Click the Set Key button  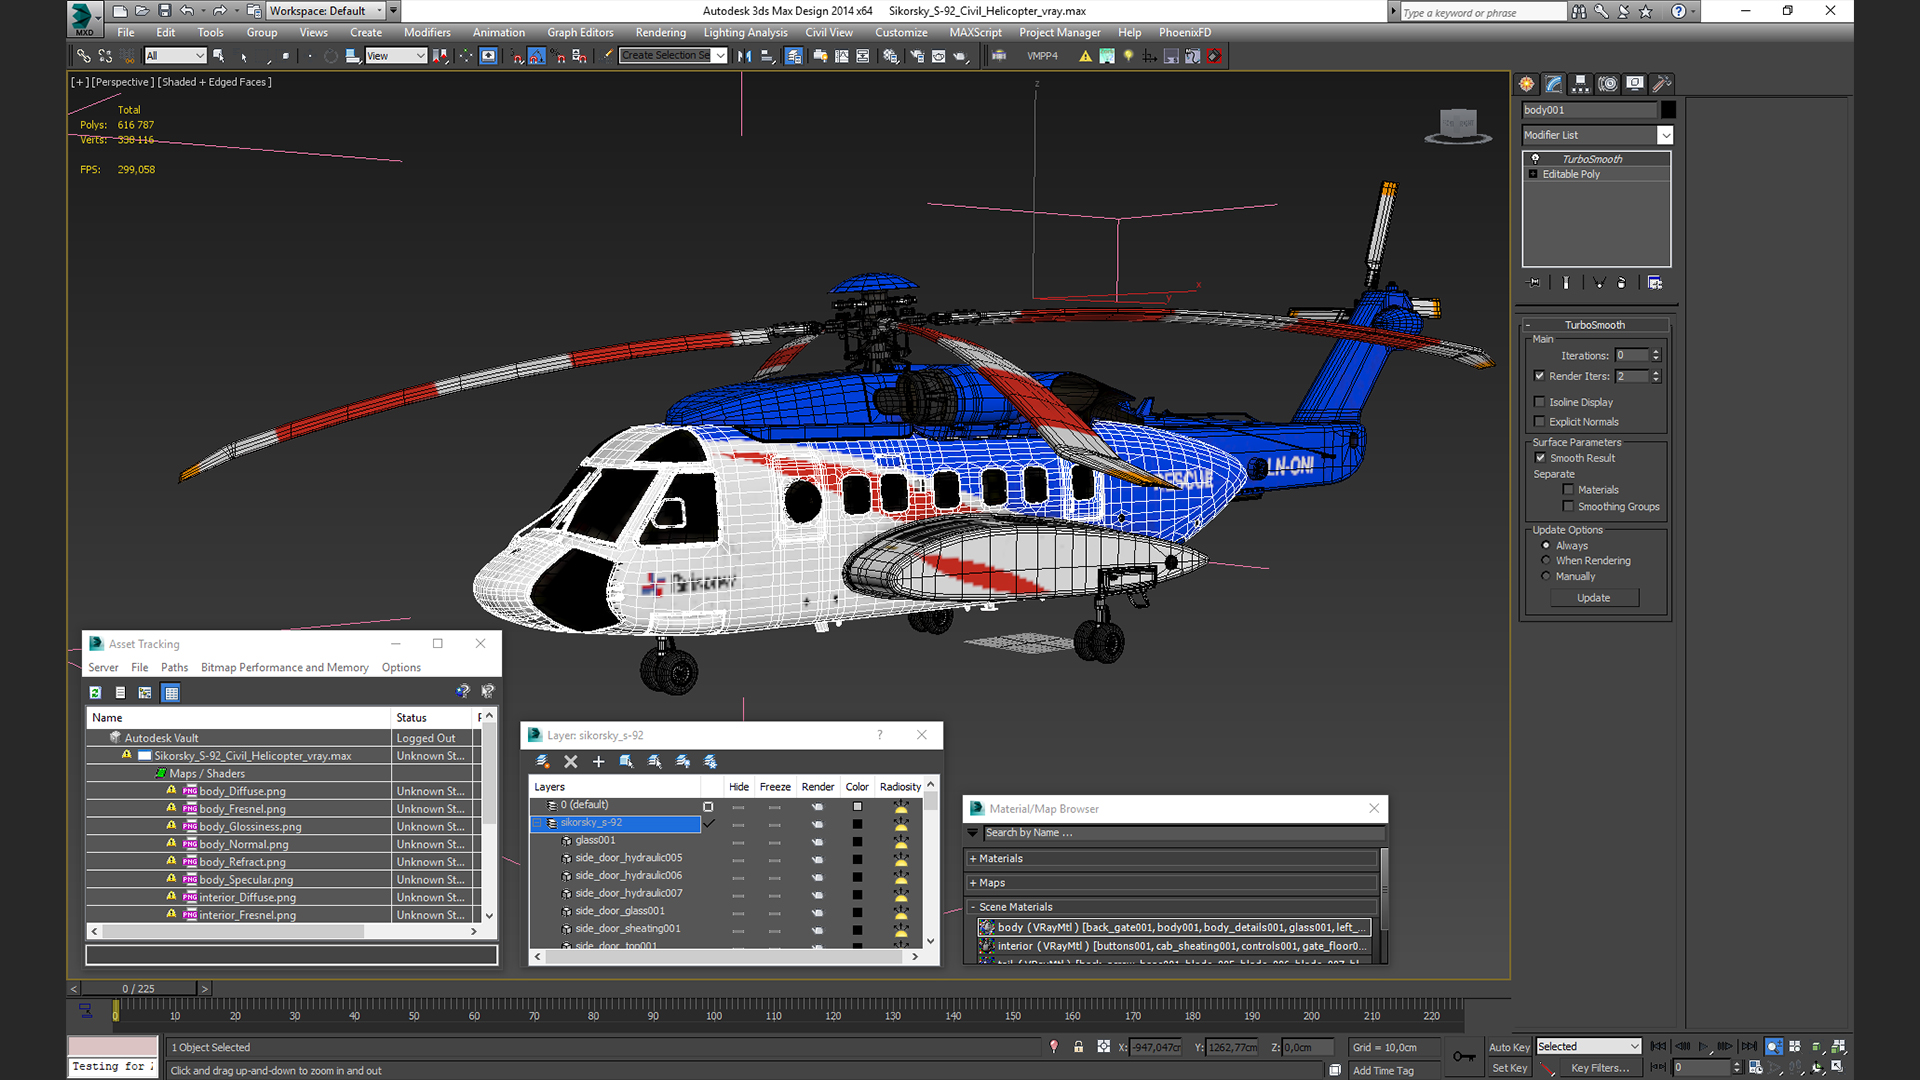[x=1509, y=1068]
